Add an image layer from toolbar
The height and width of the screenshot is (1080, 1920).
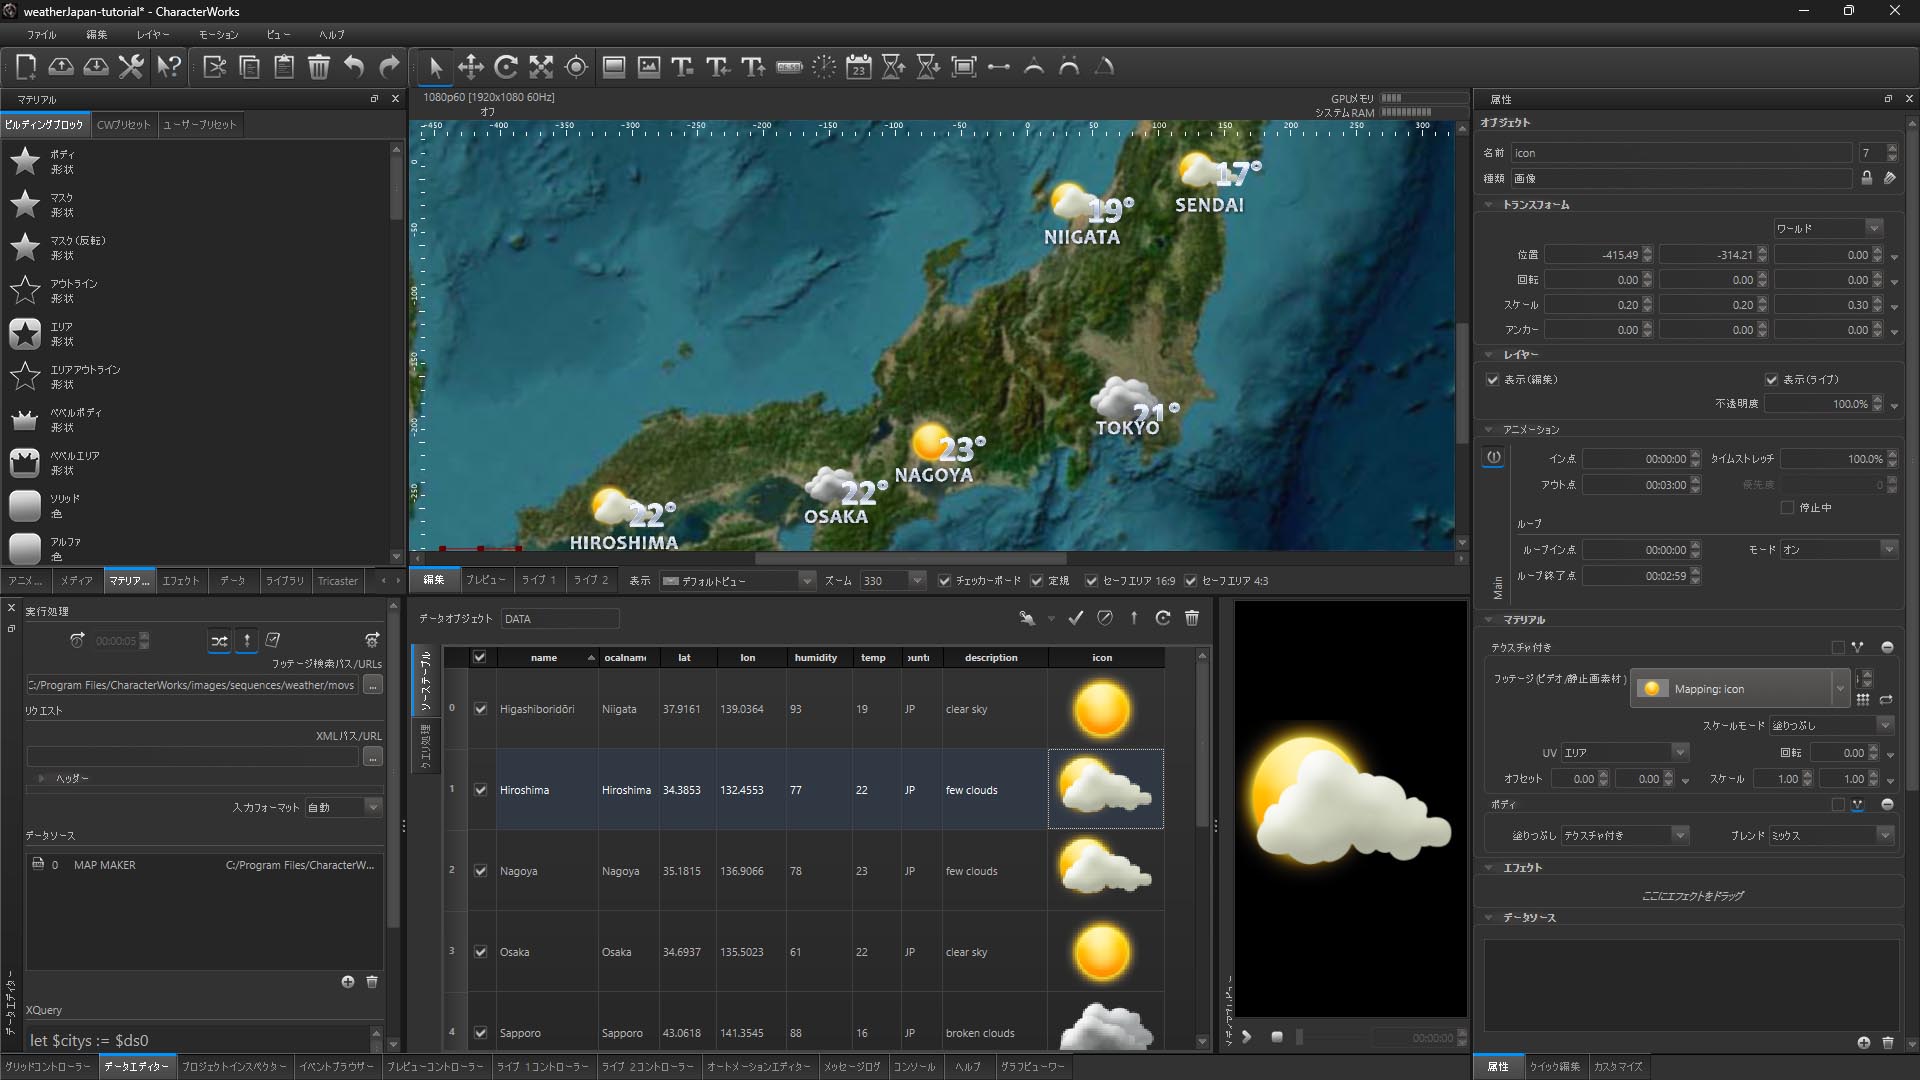click(x=649, y=67)
